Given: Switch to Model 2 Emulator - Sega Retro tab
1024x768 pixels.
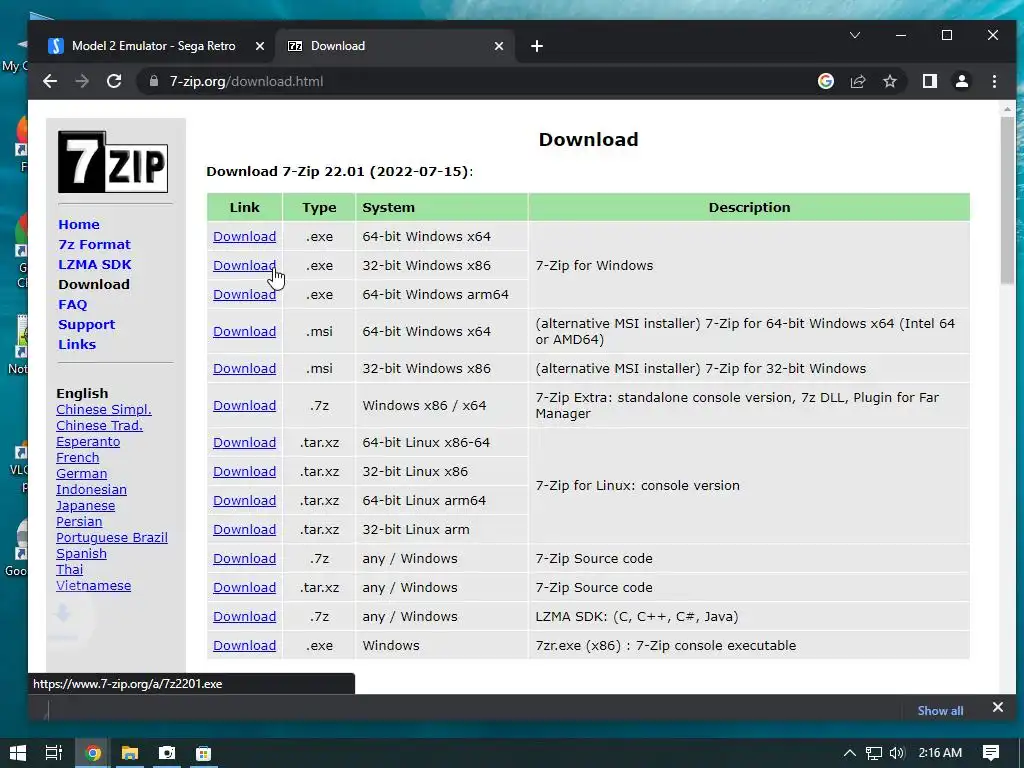Looking at the screenshot, I should coord(154,46).
